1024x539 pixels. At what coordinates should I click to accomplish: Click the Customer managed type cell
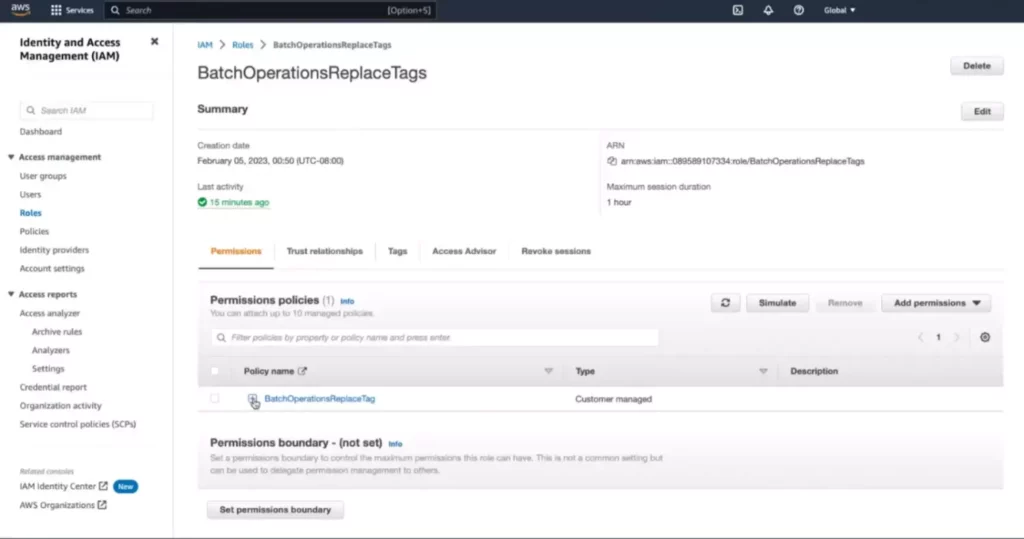(x=613, y=399)
